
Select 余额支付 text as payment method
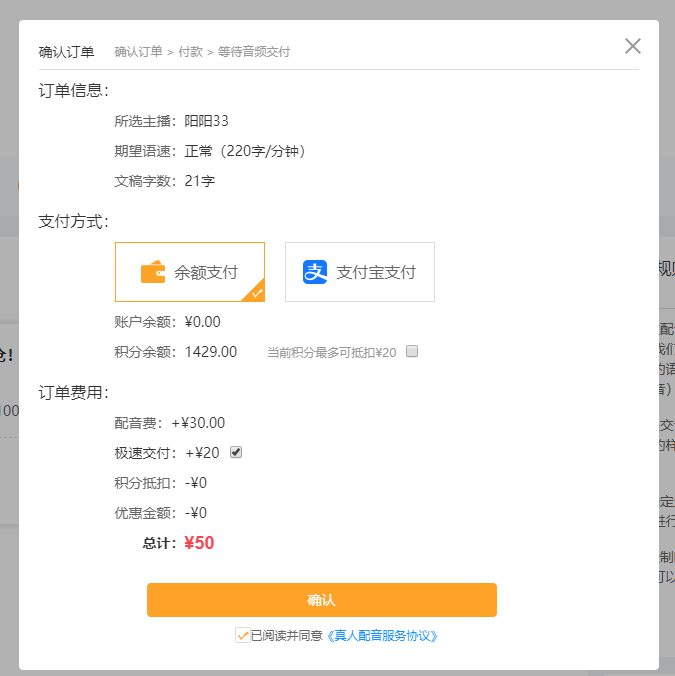coord(206,272)
